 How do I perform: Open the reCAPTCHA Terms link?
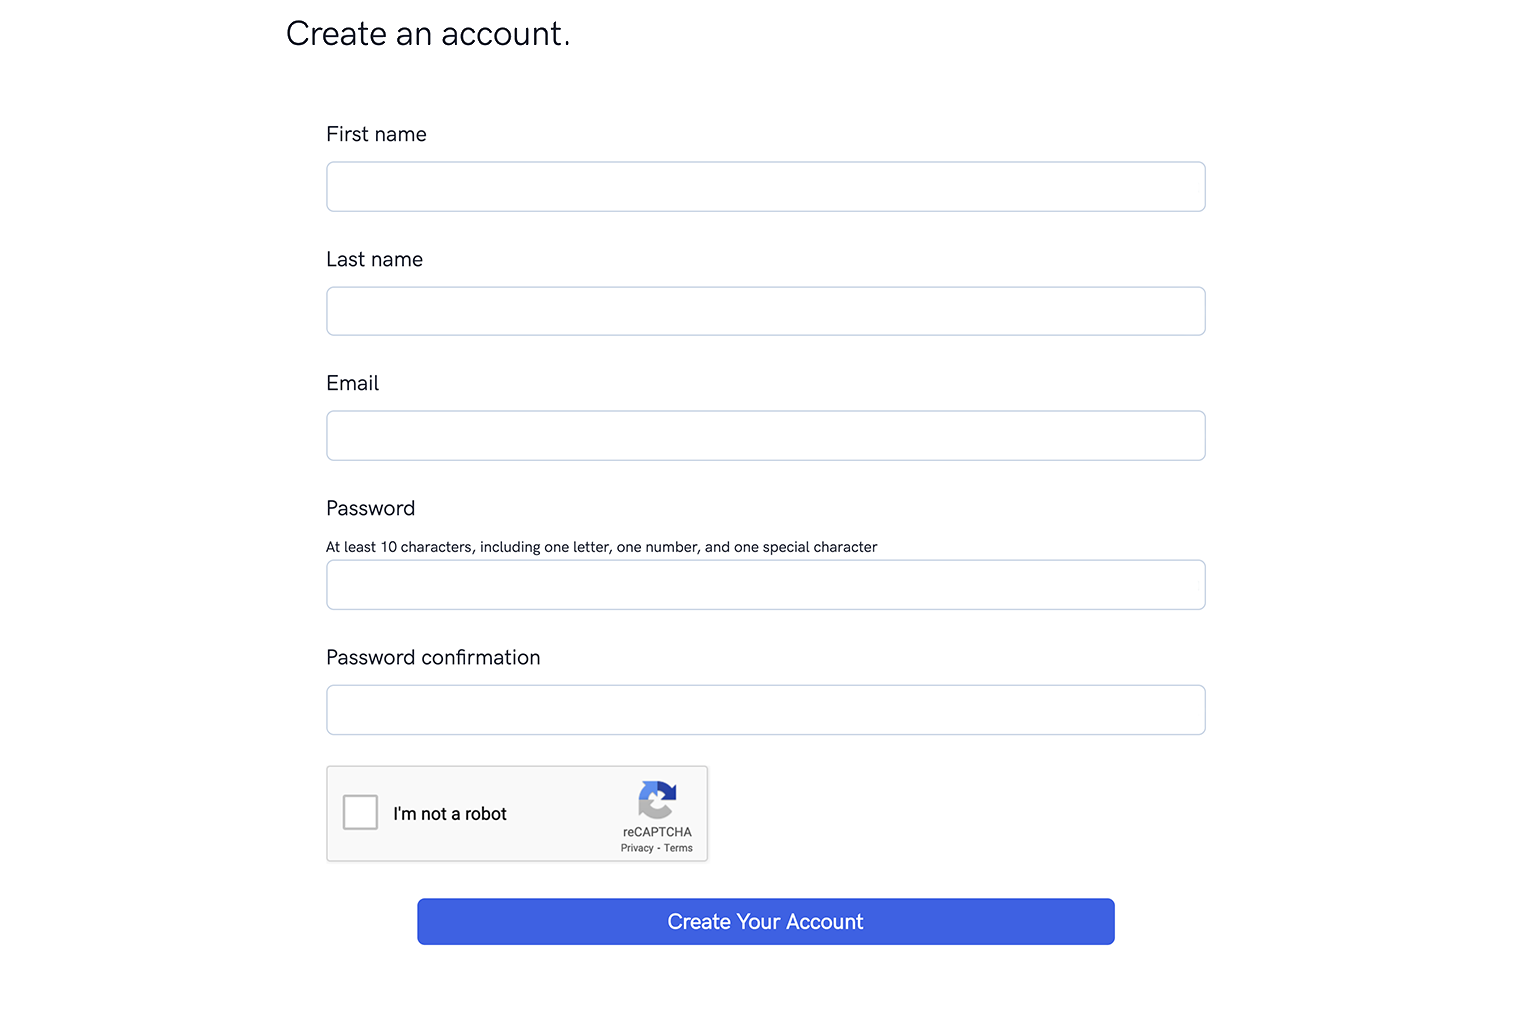click(x=678, y=847)
